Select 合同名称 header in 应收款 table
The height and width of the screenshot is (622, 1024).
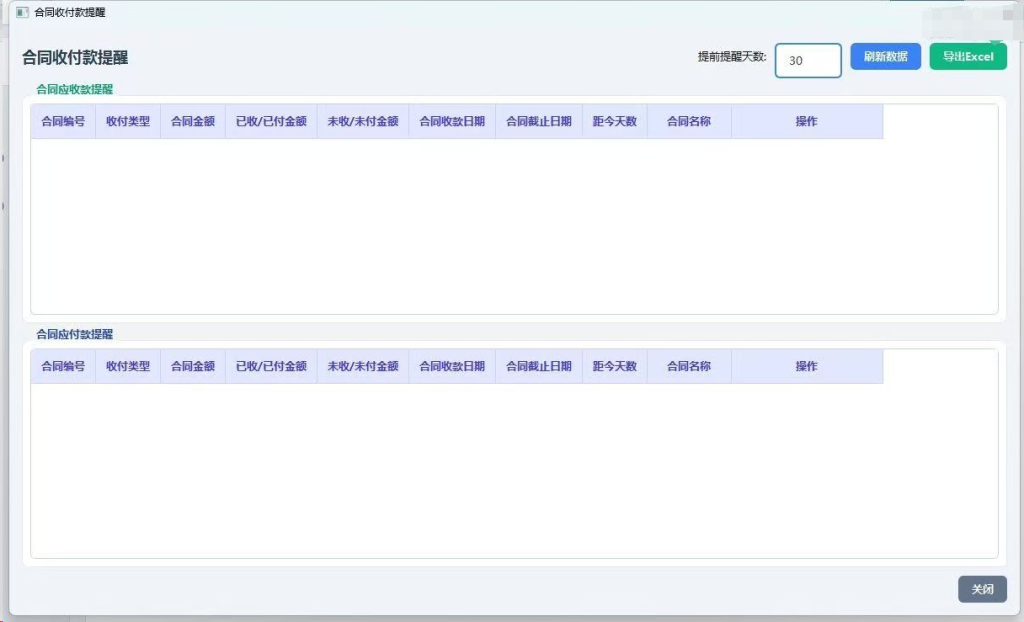click(x=689, y=122)
